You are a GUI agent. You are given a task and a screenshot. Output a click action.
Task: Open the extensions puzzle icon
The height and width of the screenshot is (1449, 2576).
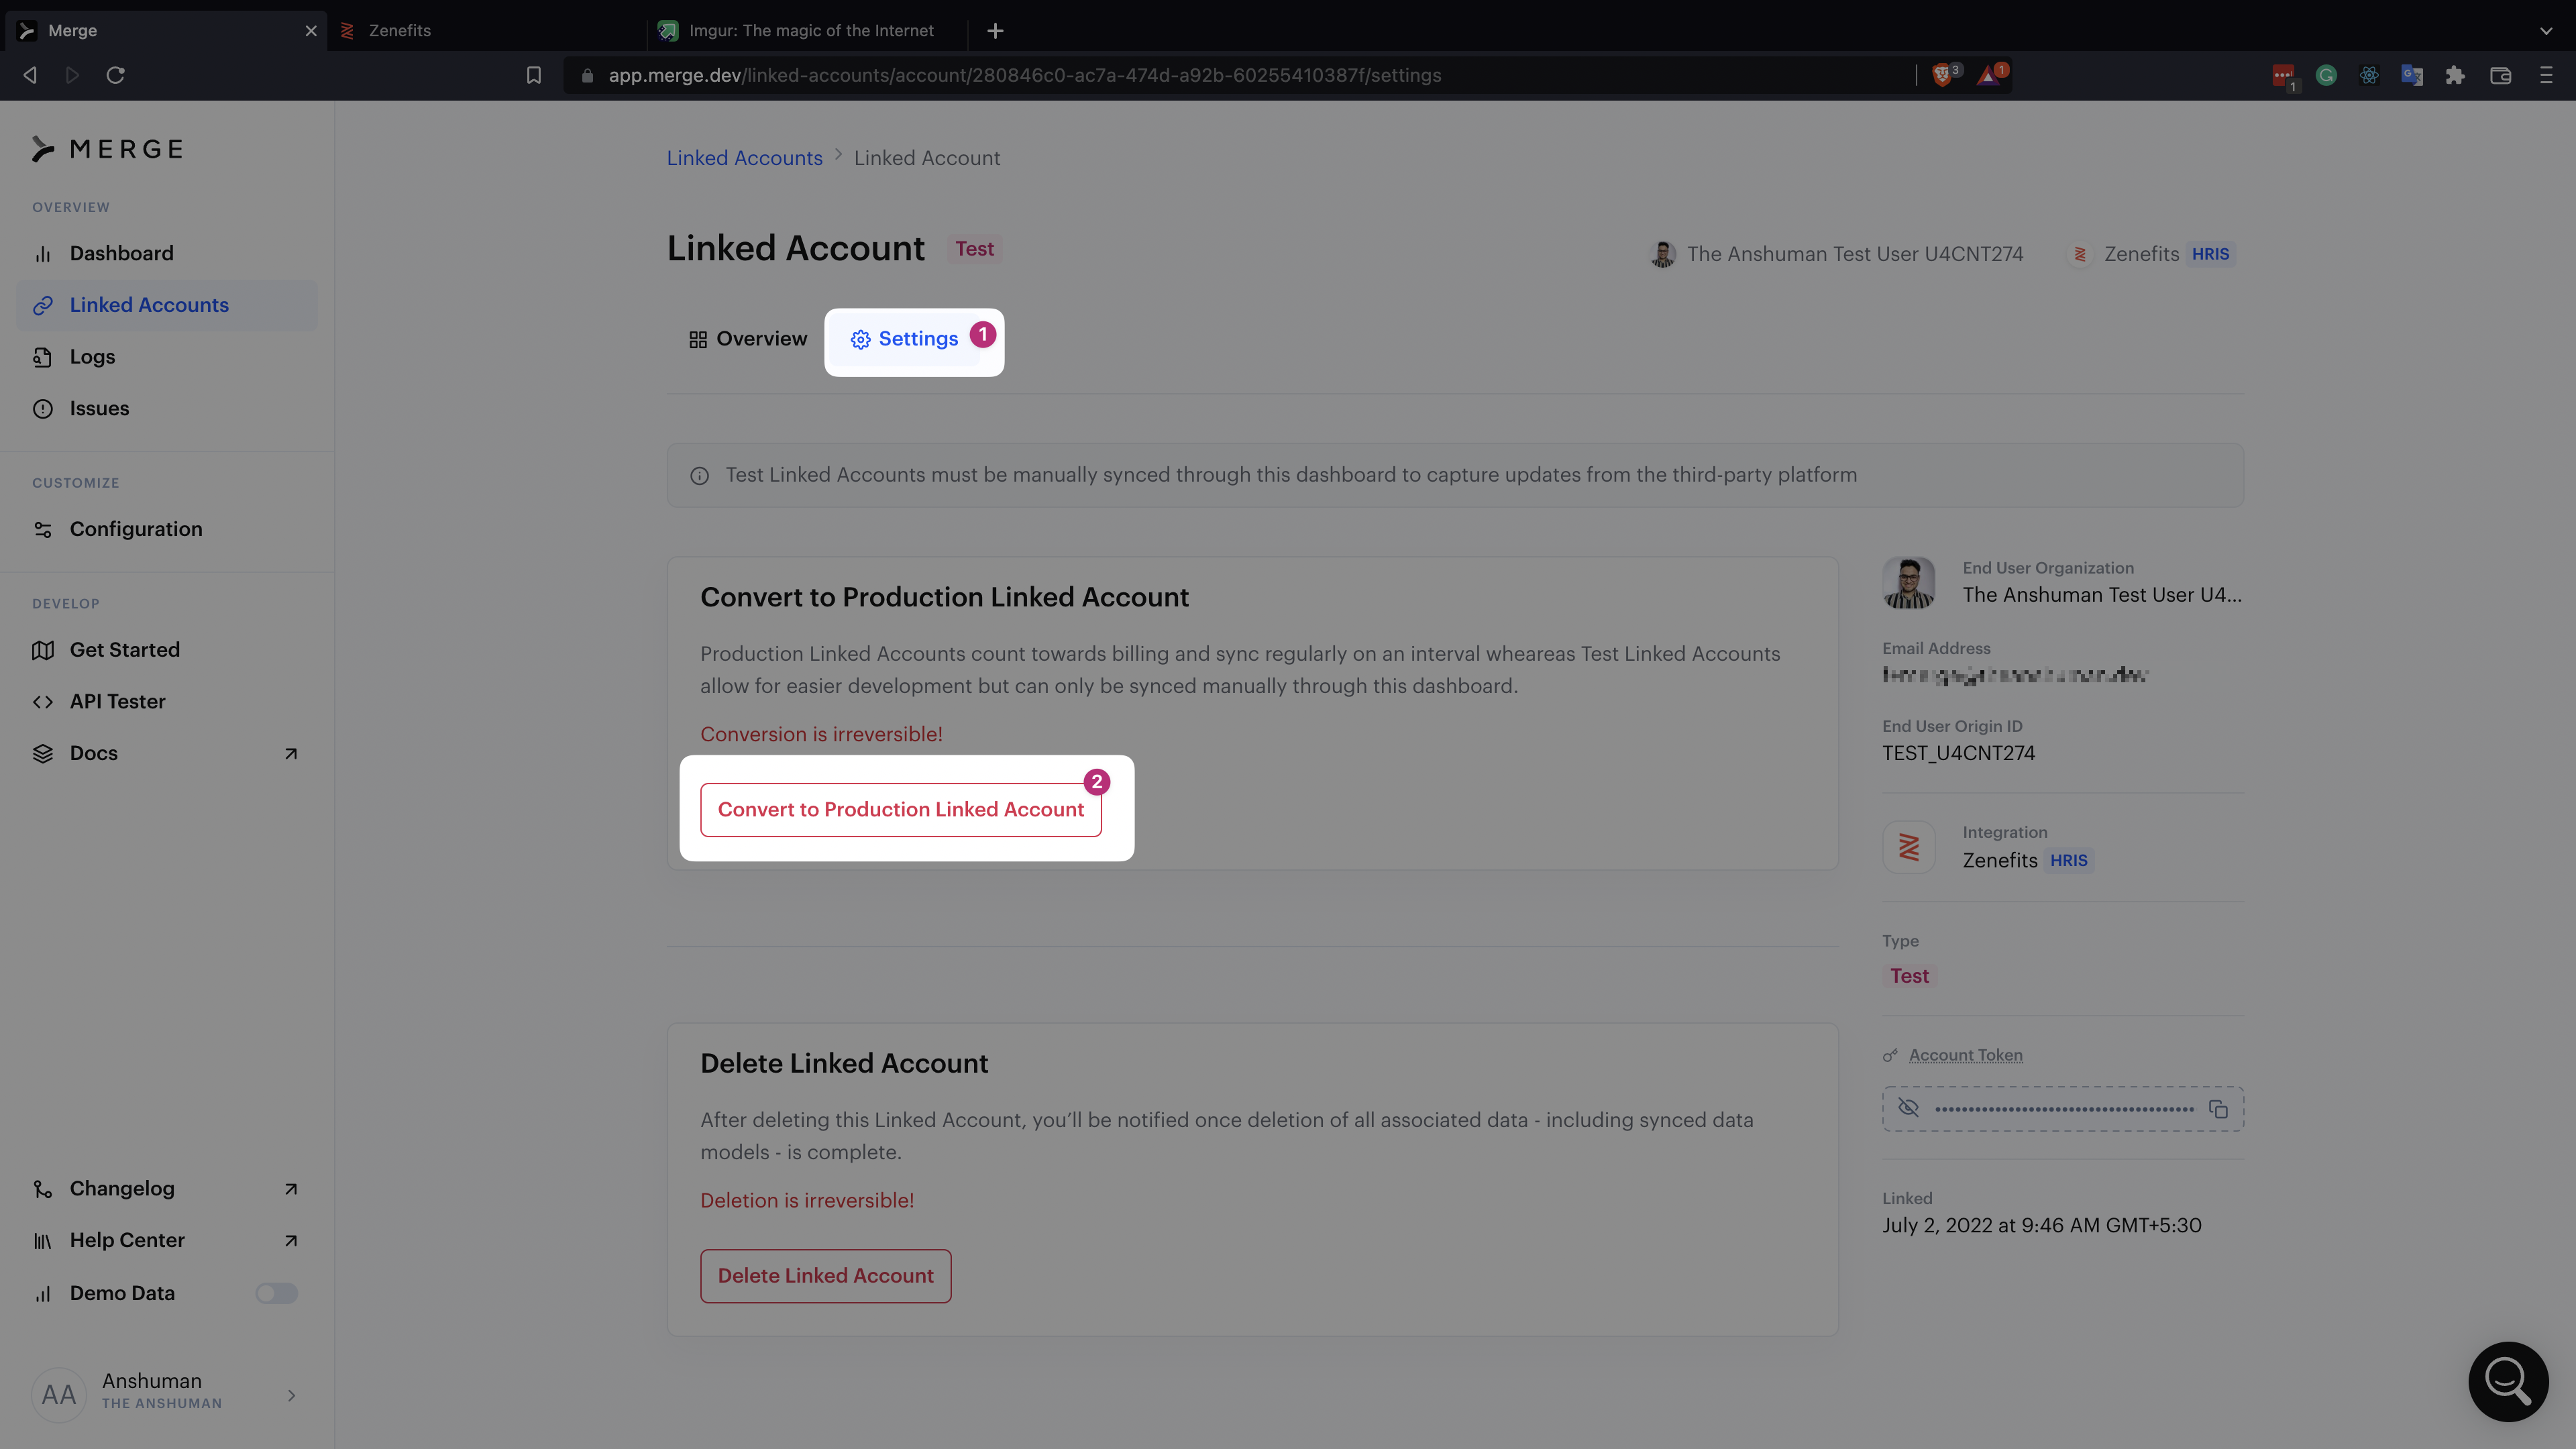[2455, 75]
